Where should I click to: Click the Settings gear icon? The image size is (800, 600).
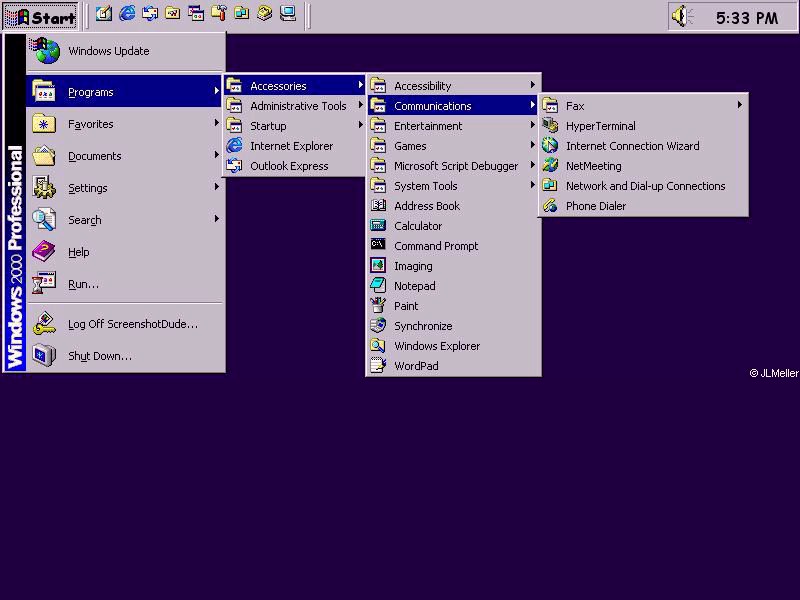tap(44, 187)
